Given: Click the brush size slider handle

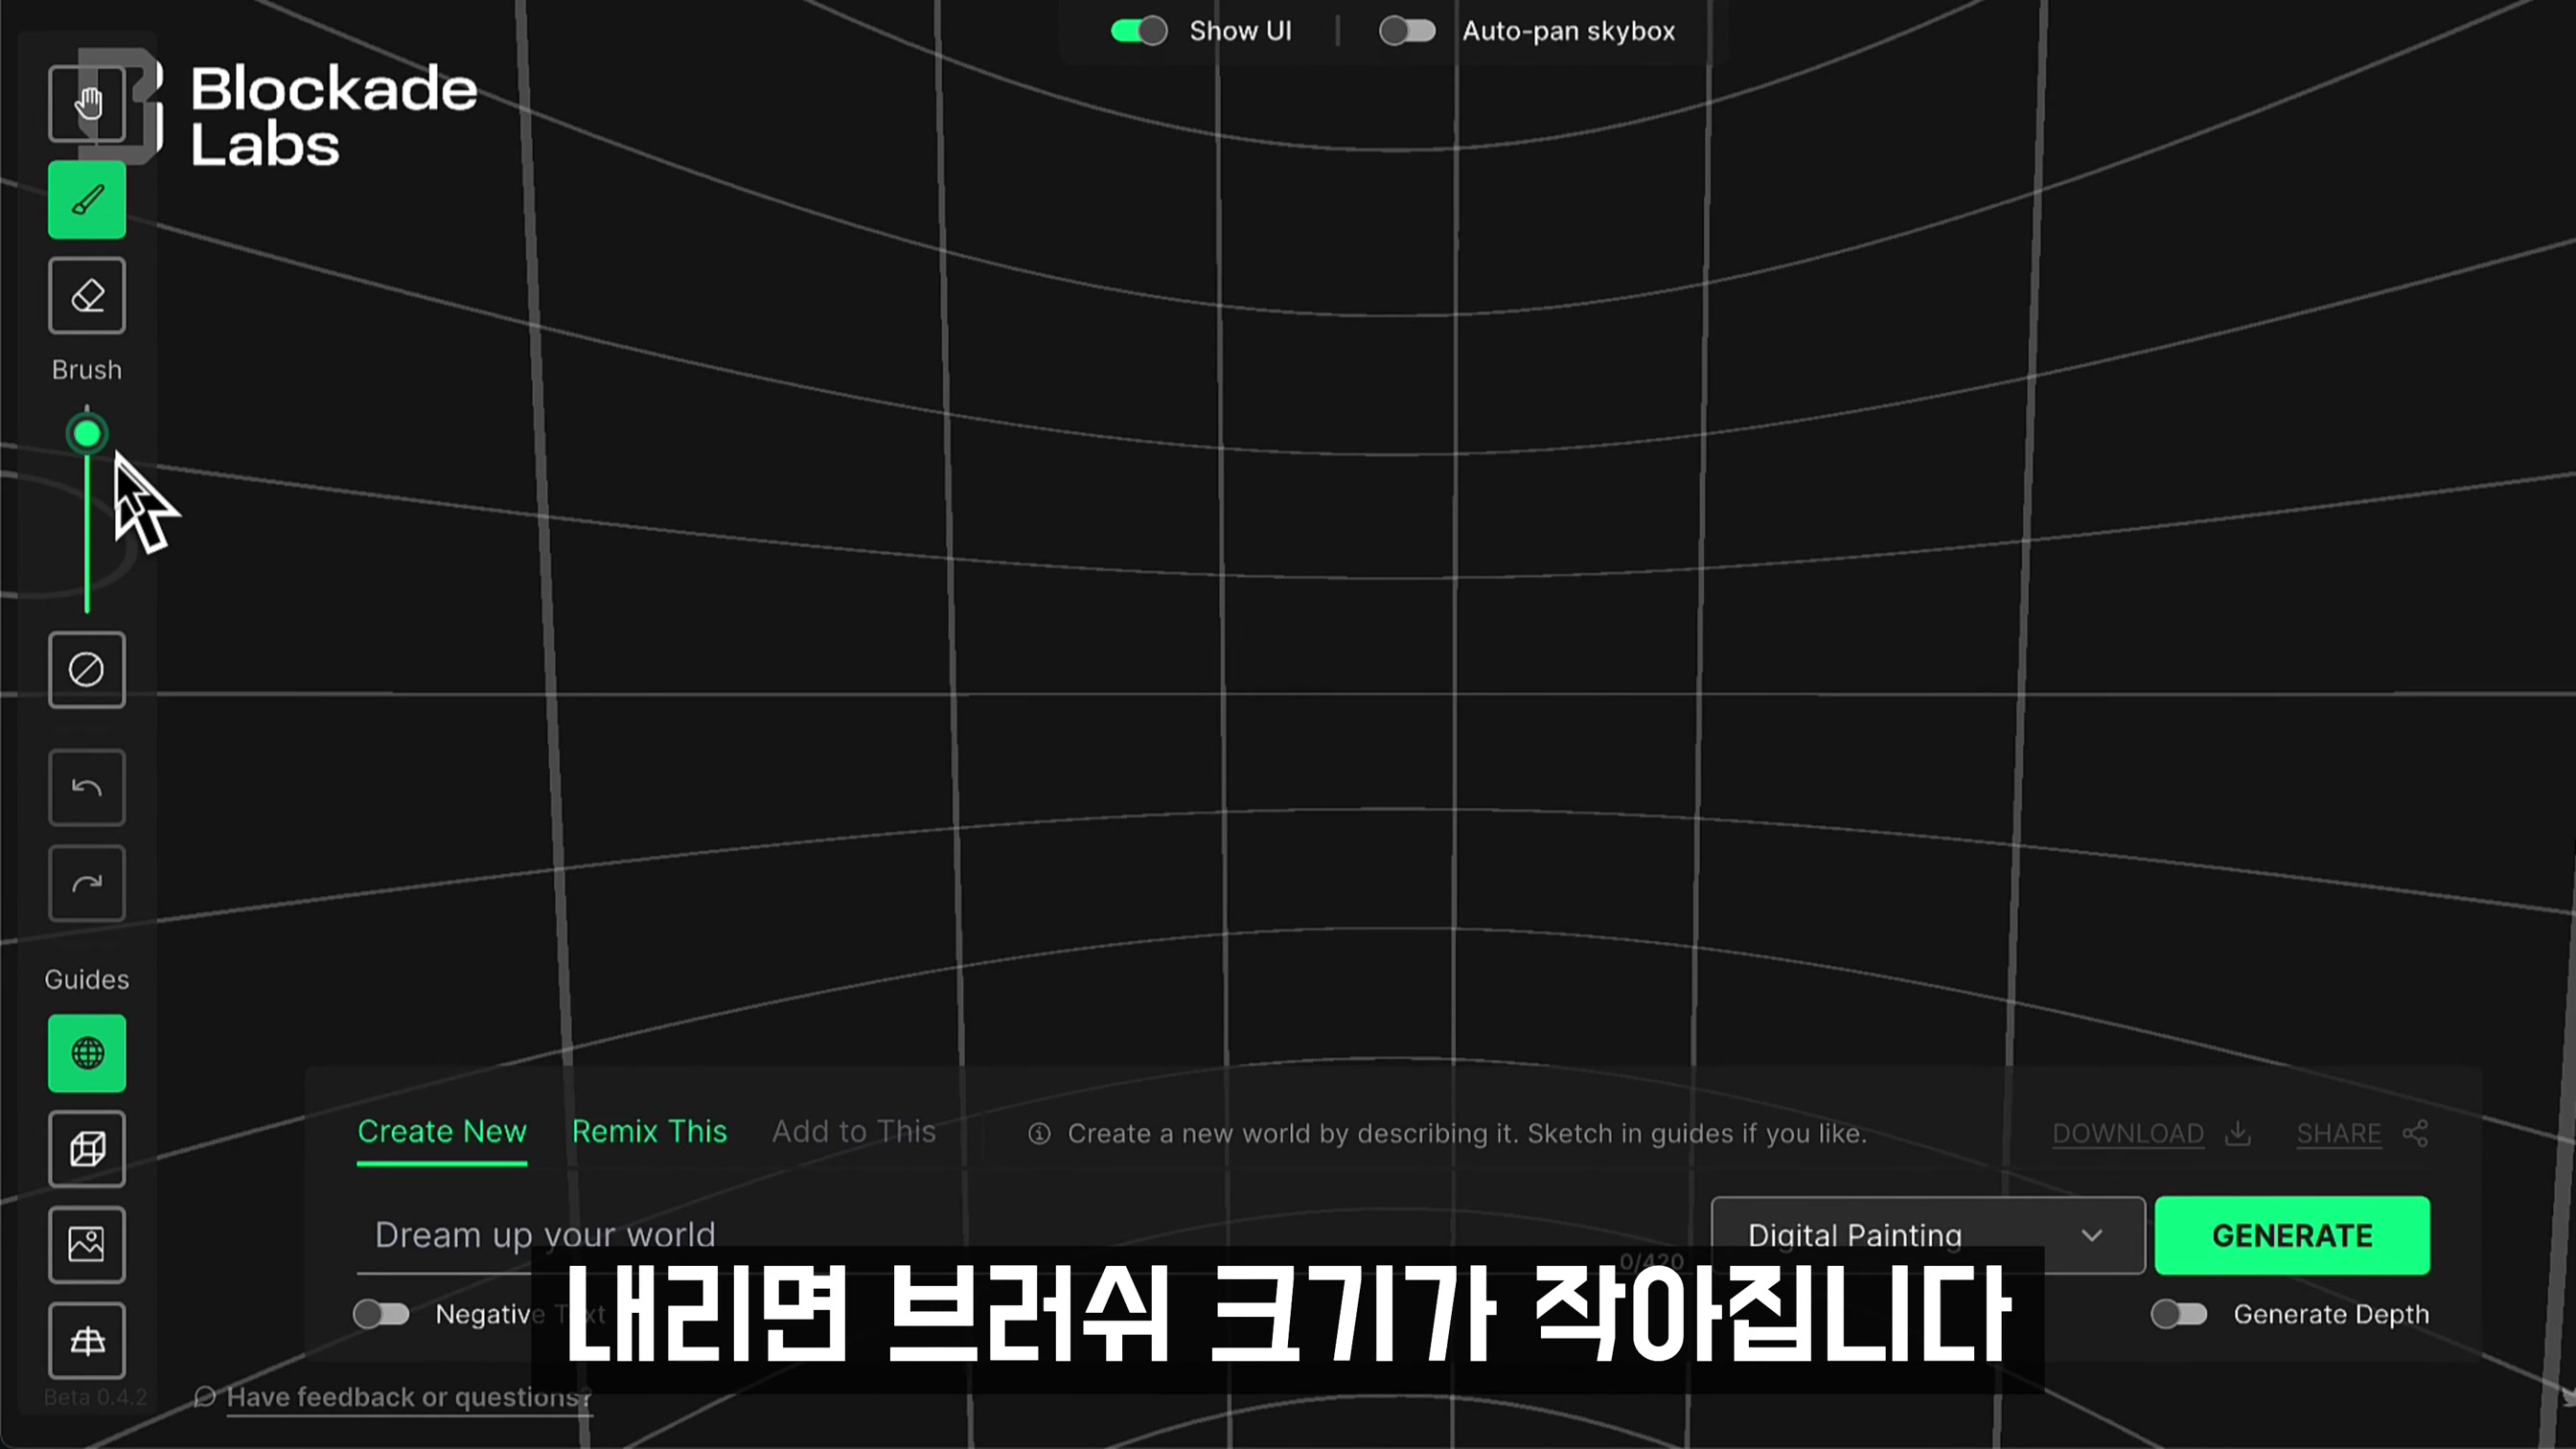Looking at the screenshot, I should pos(87,434).
